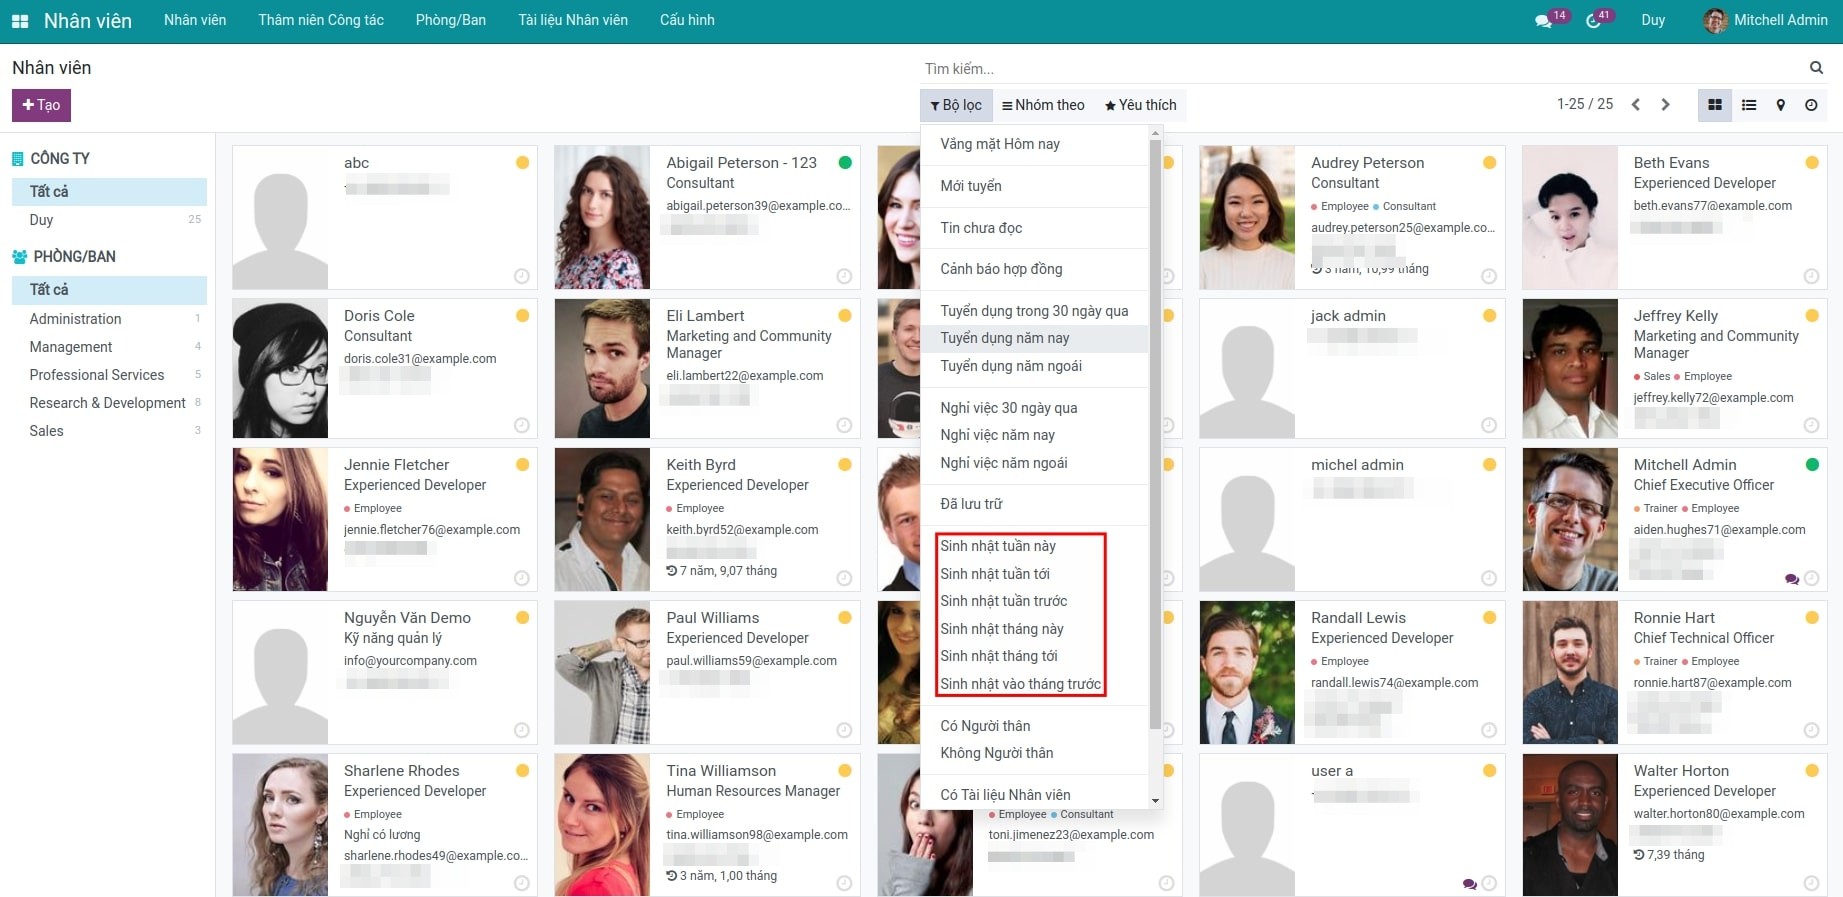Open the messages conversation icon
Image resolution: width=1843 pixels, height=897 pixels.
[1544, 21]
